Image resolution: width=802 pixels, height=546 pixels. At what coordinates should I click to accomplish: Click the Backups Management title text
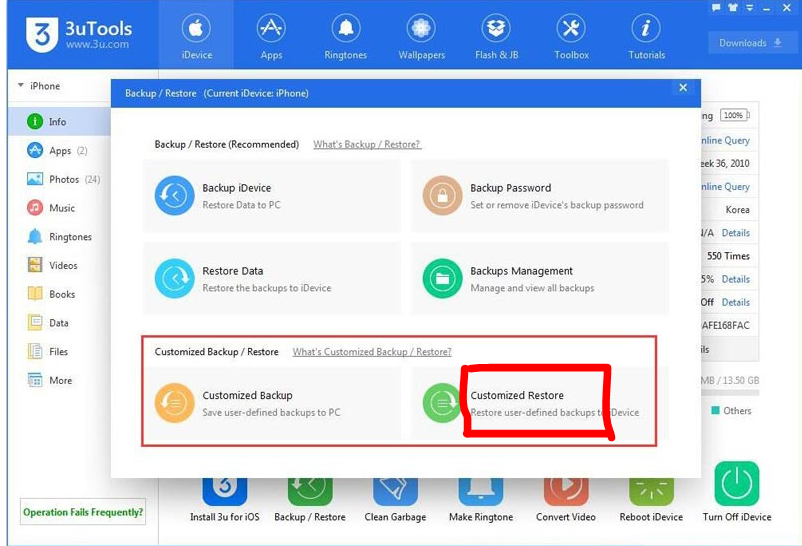pyautogui.click(x=521, y=271)
